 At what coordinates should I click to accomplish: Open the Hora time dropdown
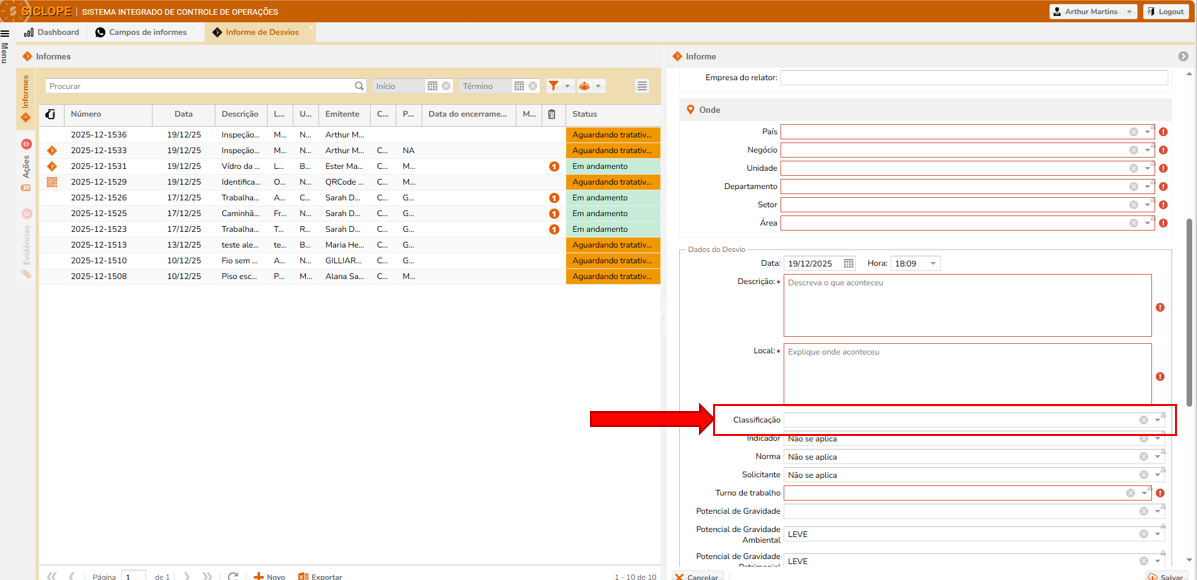pos(933,263)
